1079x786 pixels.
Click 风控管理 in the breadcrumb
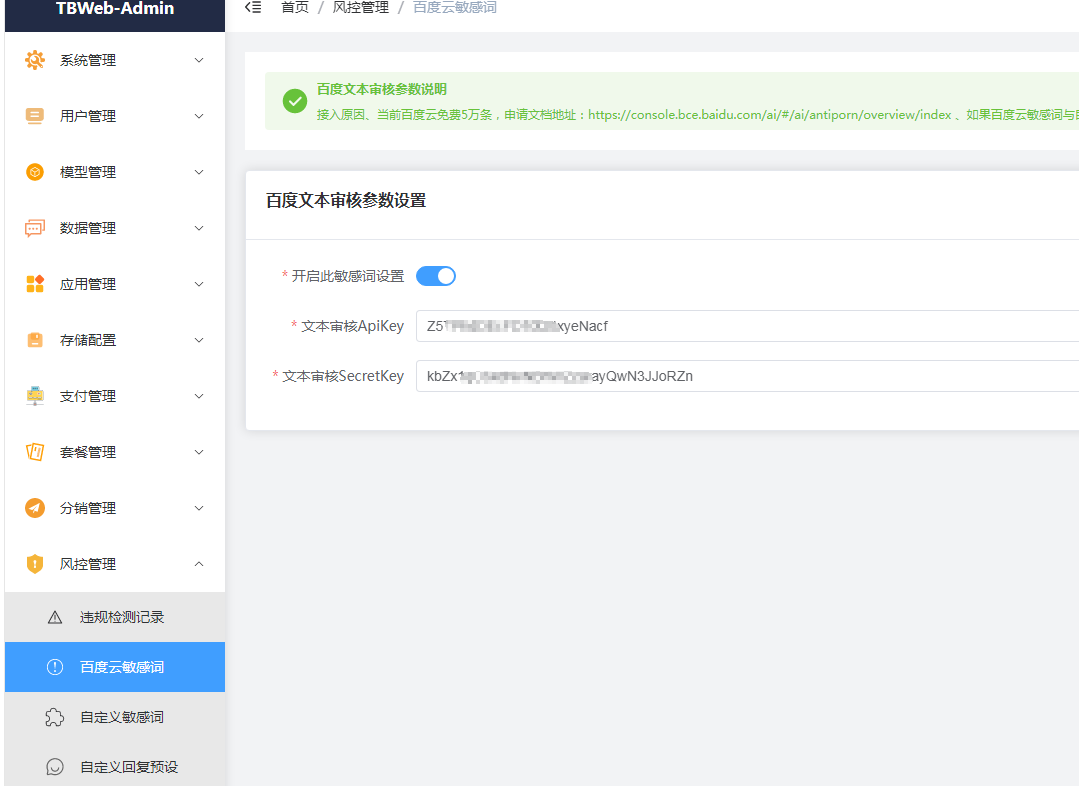[361, 8]
